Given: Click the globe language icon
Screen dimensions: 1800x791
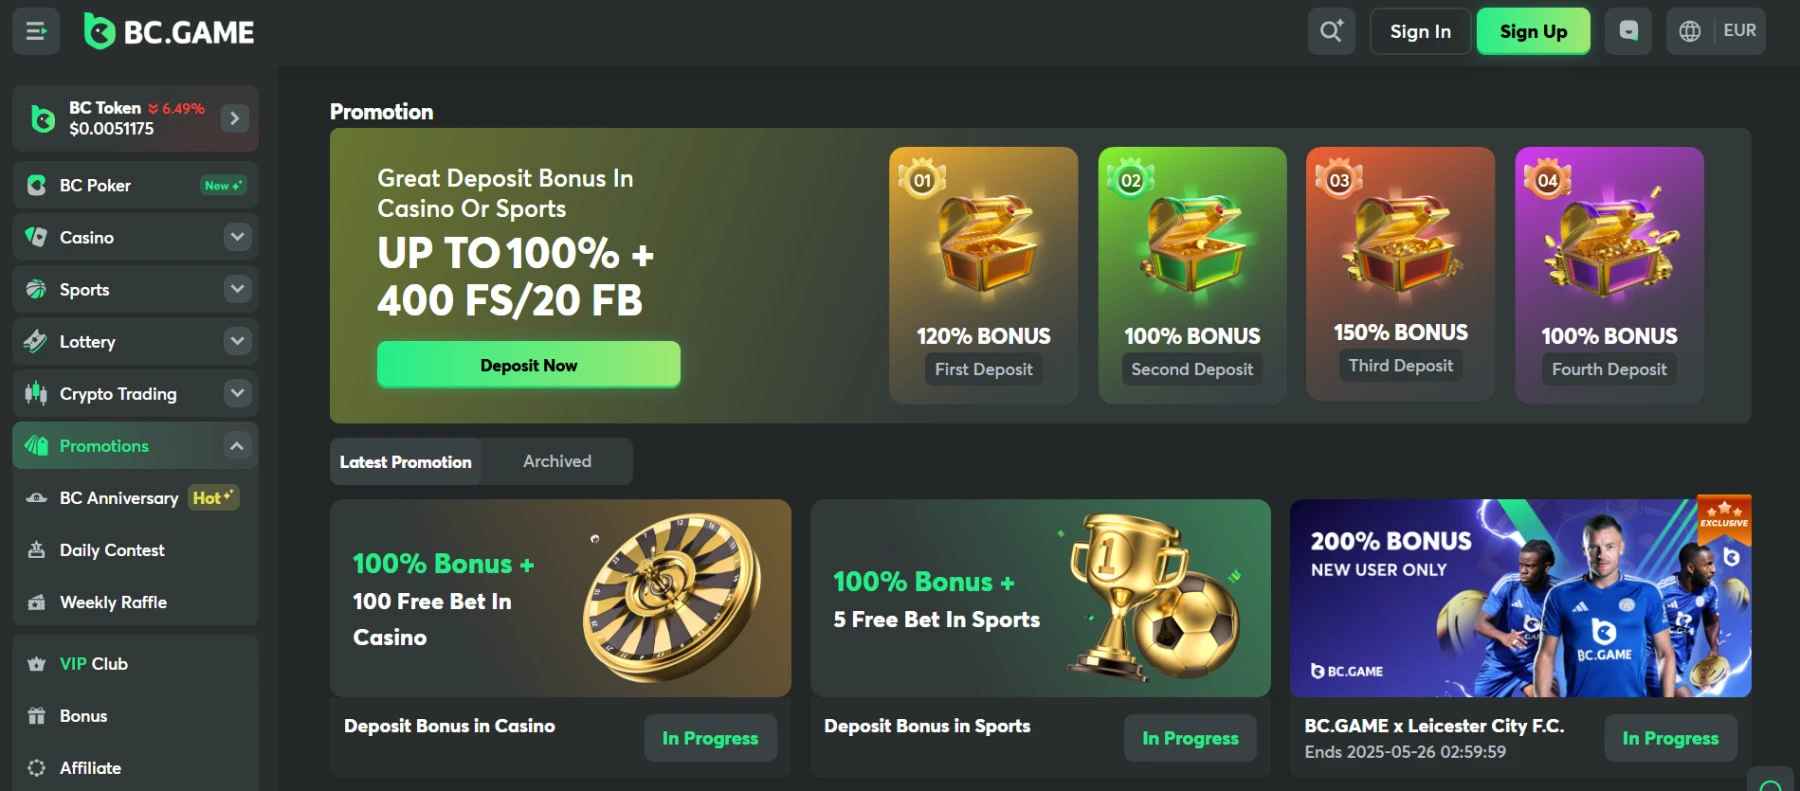Looking at the screenshot, I should point(1690,31).
